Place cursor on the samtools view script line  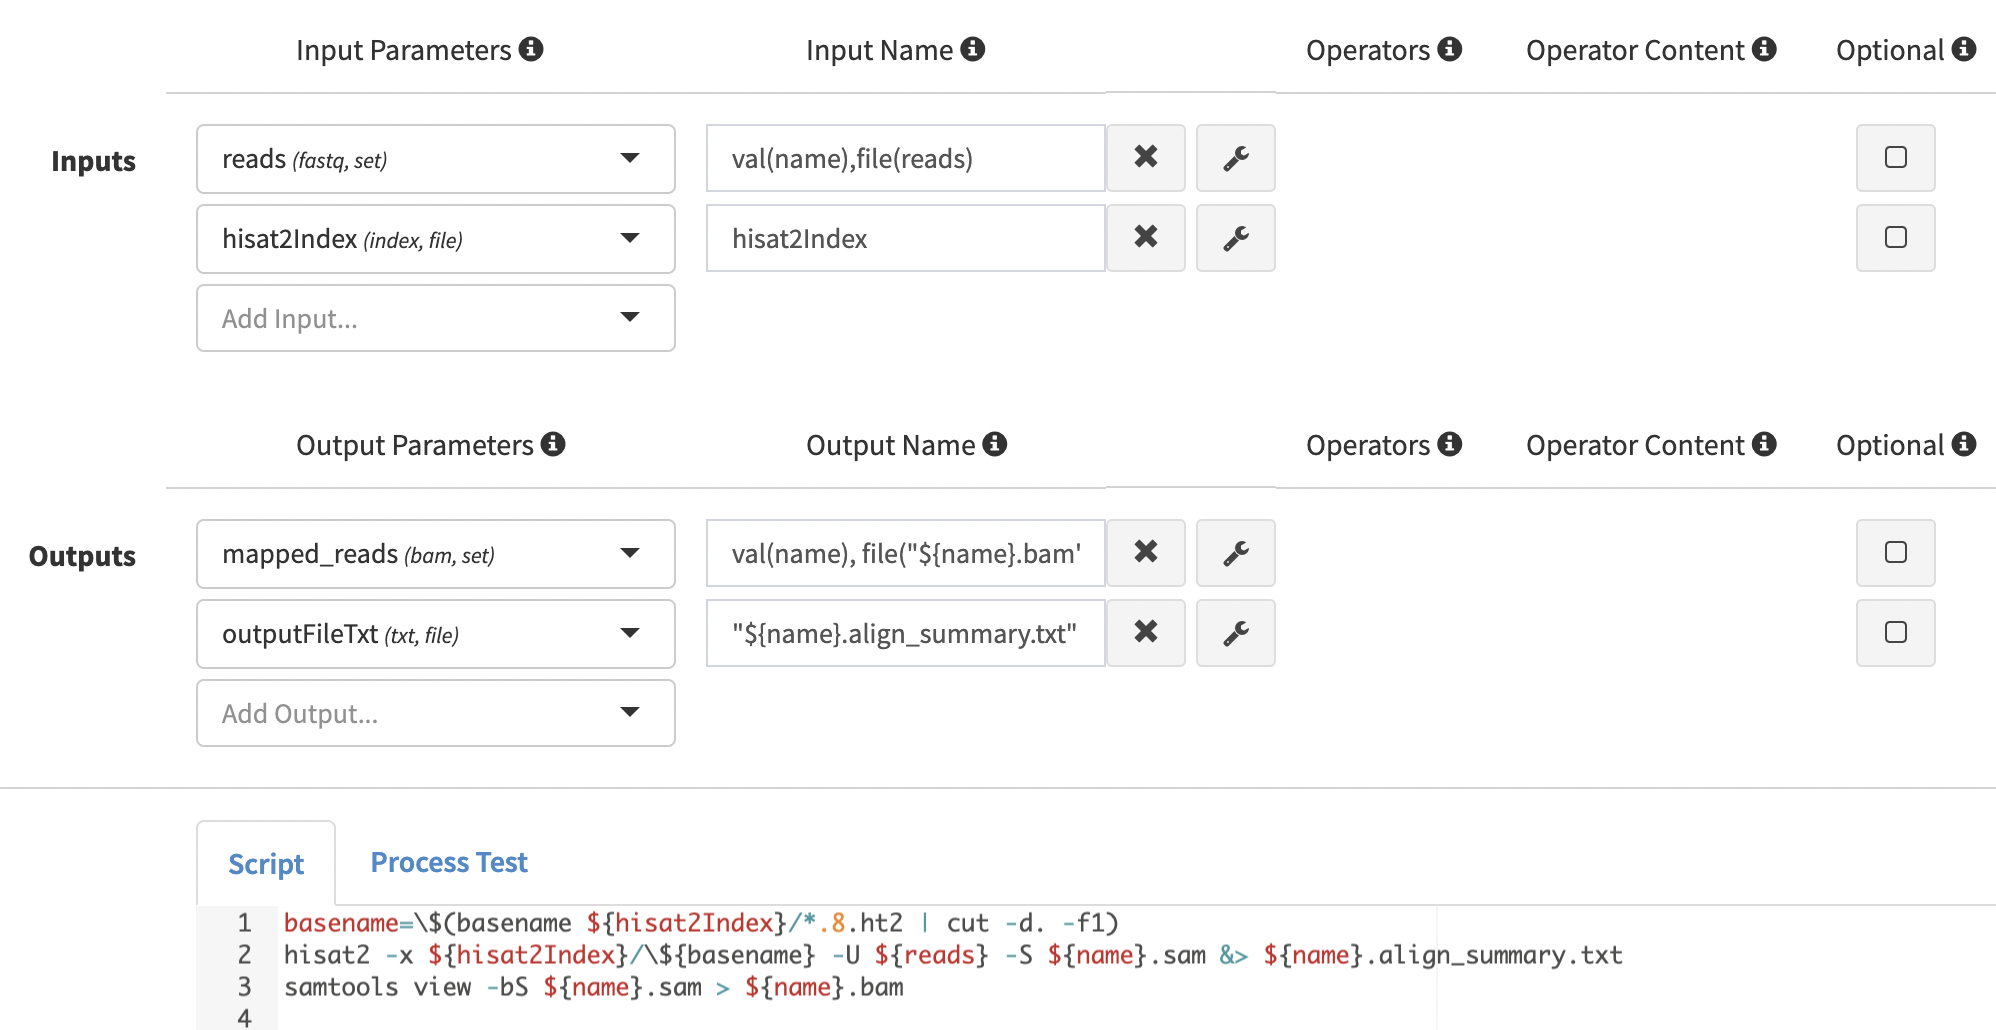593,987
